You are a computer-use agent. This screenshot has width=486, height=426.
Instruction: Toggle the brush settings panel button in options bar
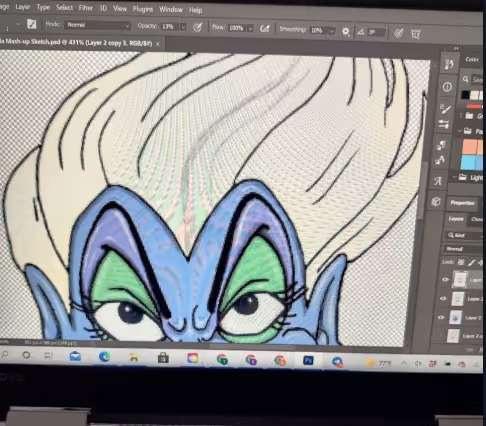(32, 24)
